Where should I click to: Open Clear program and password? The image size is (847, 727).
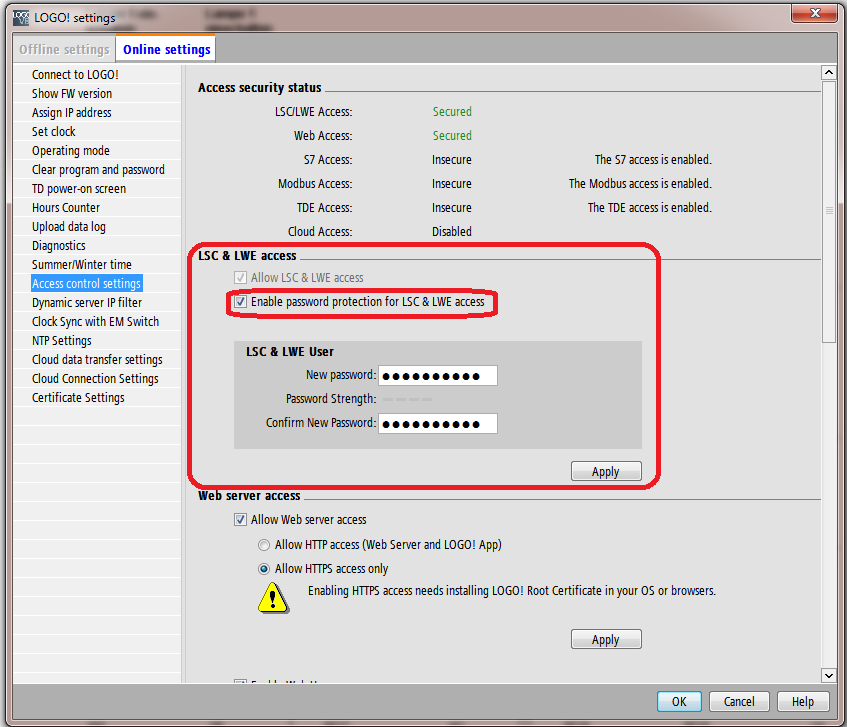tap(98, 170)
